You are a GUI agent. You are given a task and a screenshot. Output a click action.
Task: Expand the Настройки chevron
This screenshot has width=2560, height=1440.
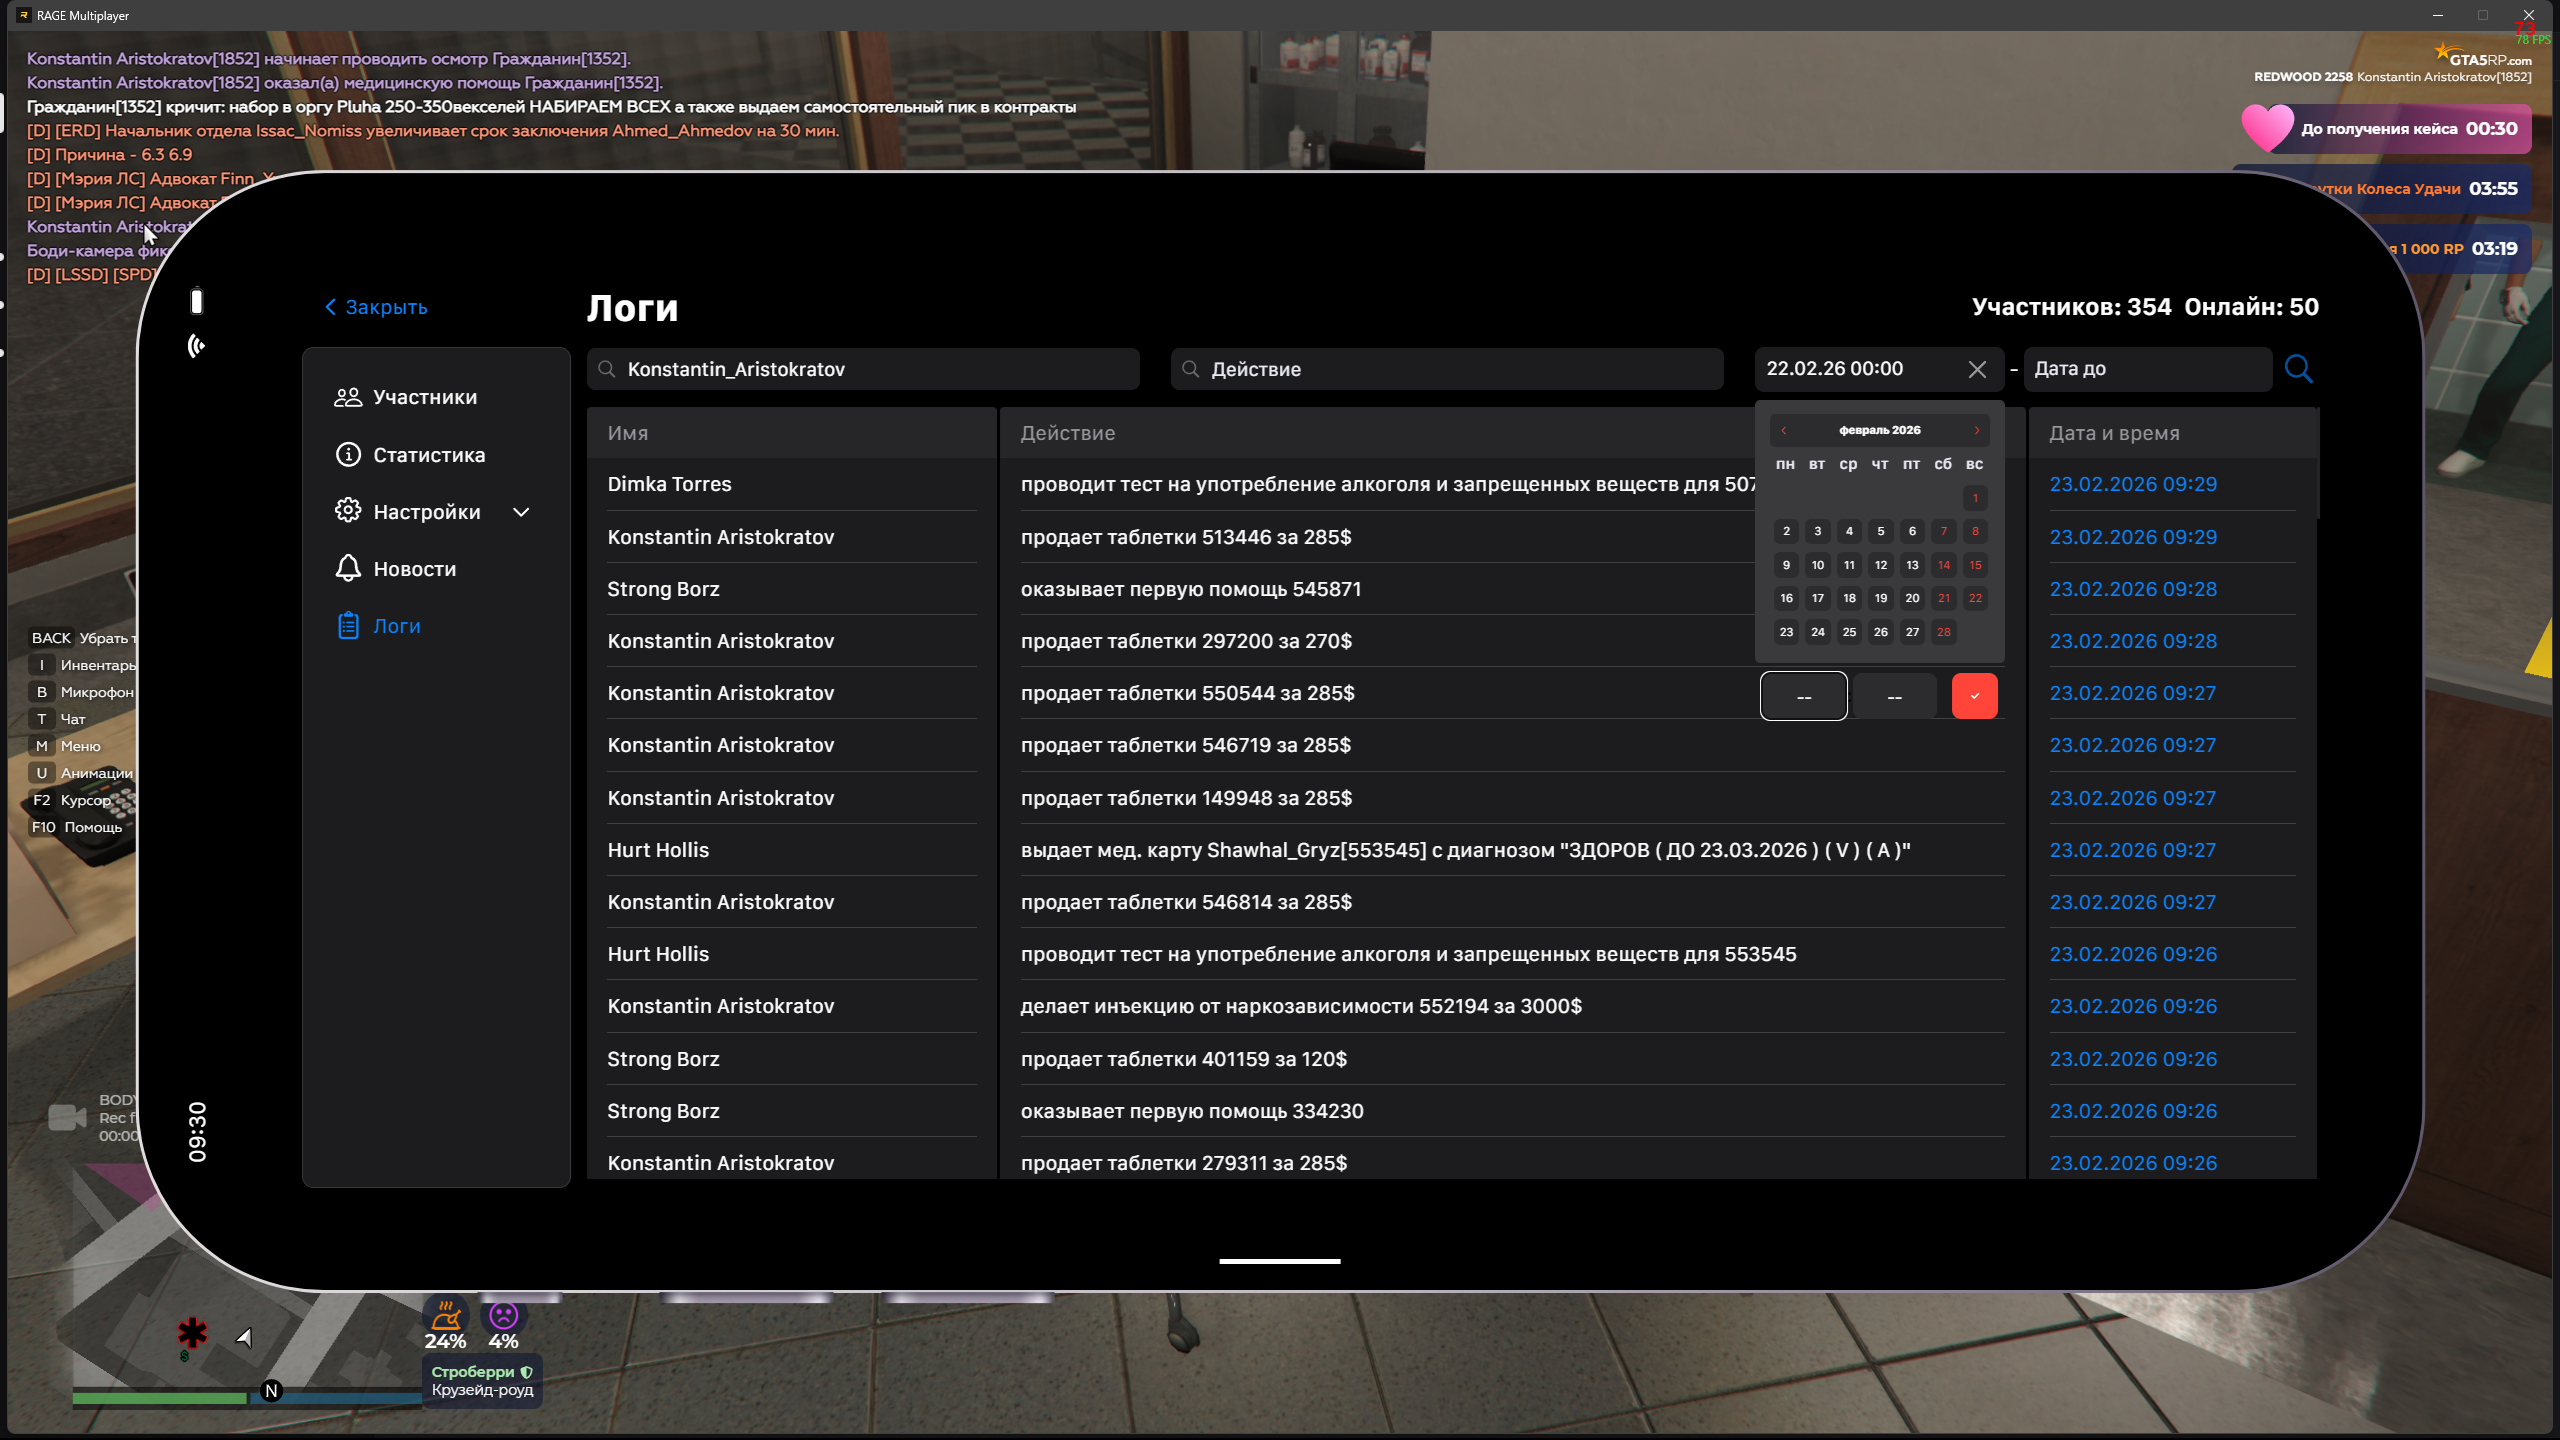click(521, 512)
